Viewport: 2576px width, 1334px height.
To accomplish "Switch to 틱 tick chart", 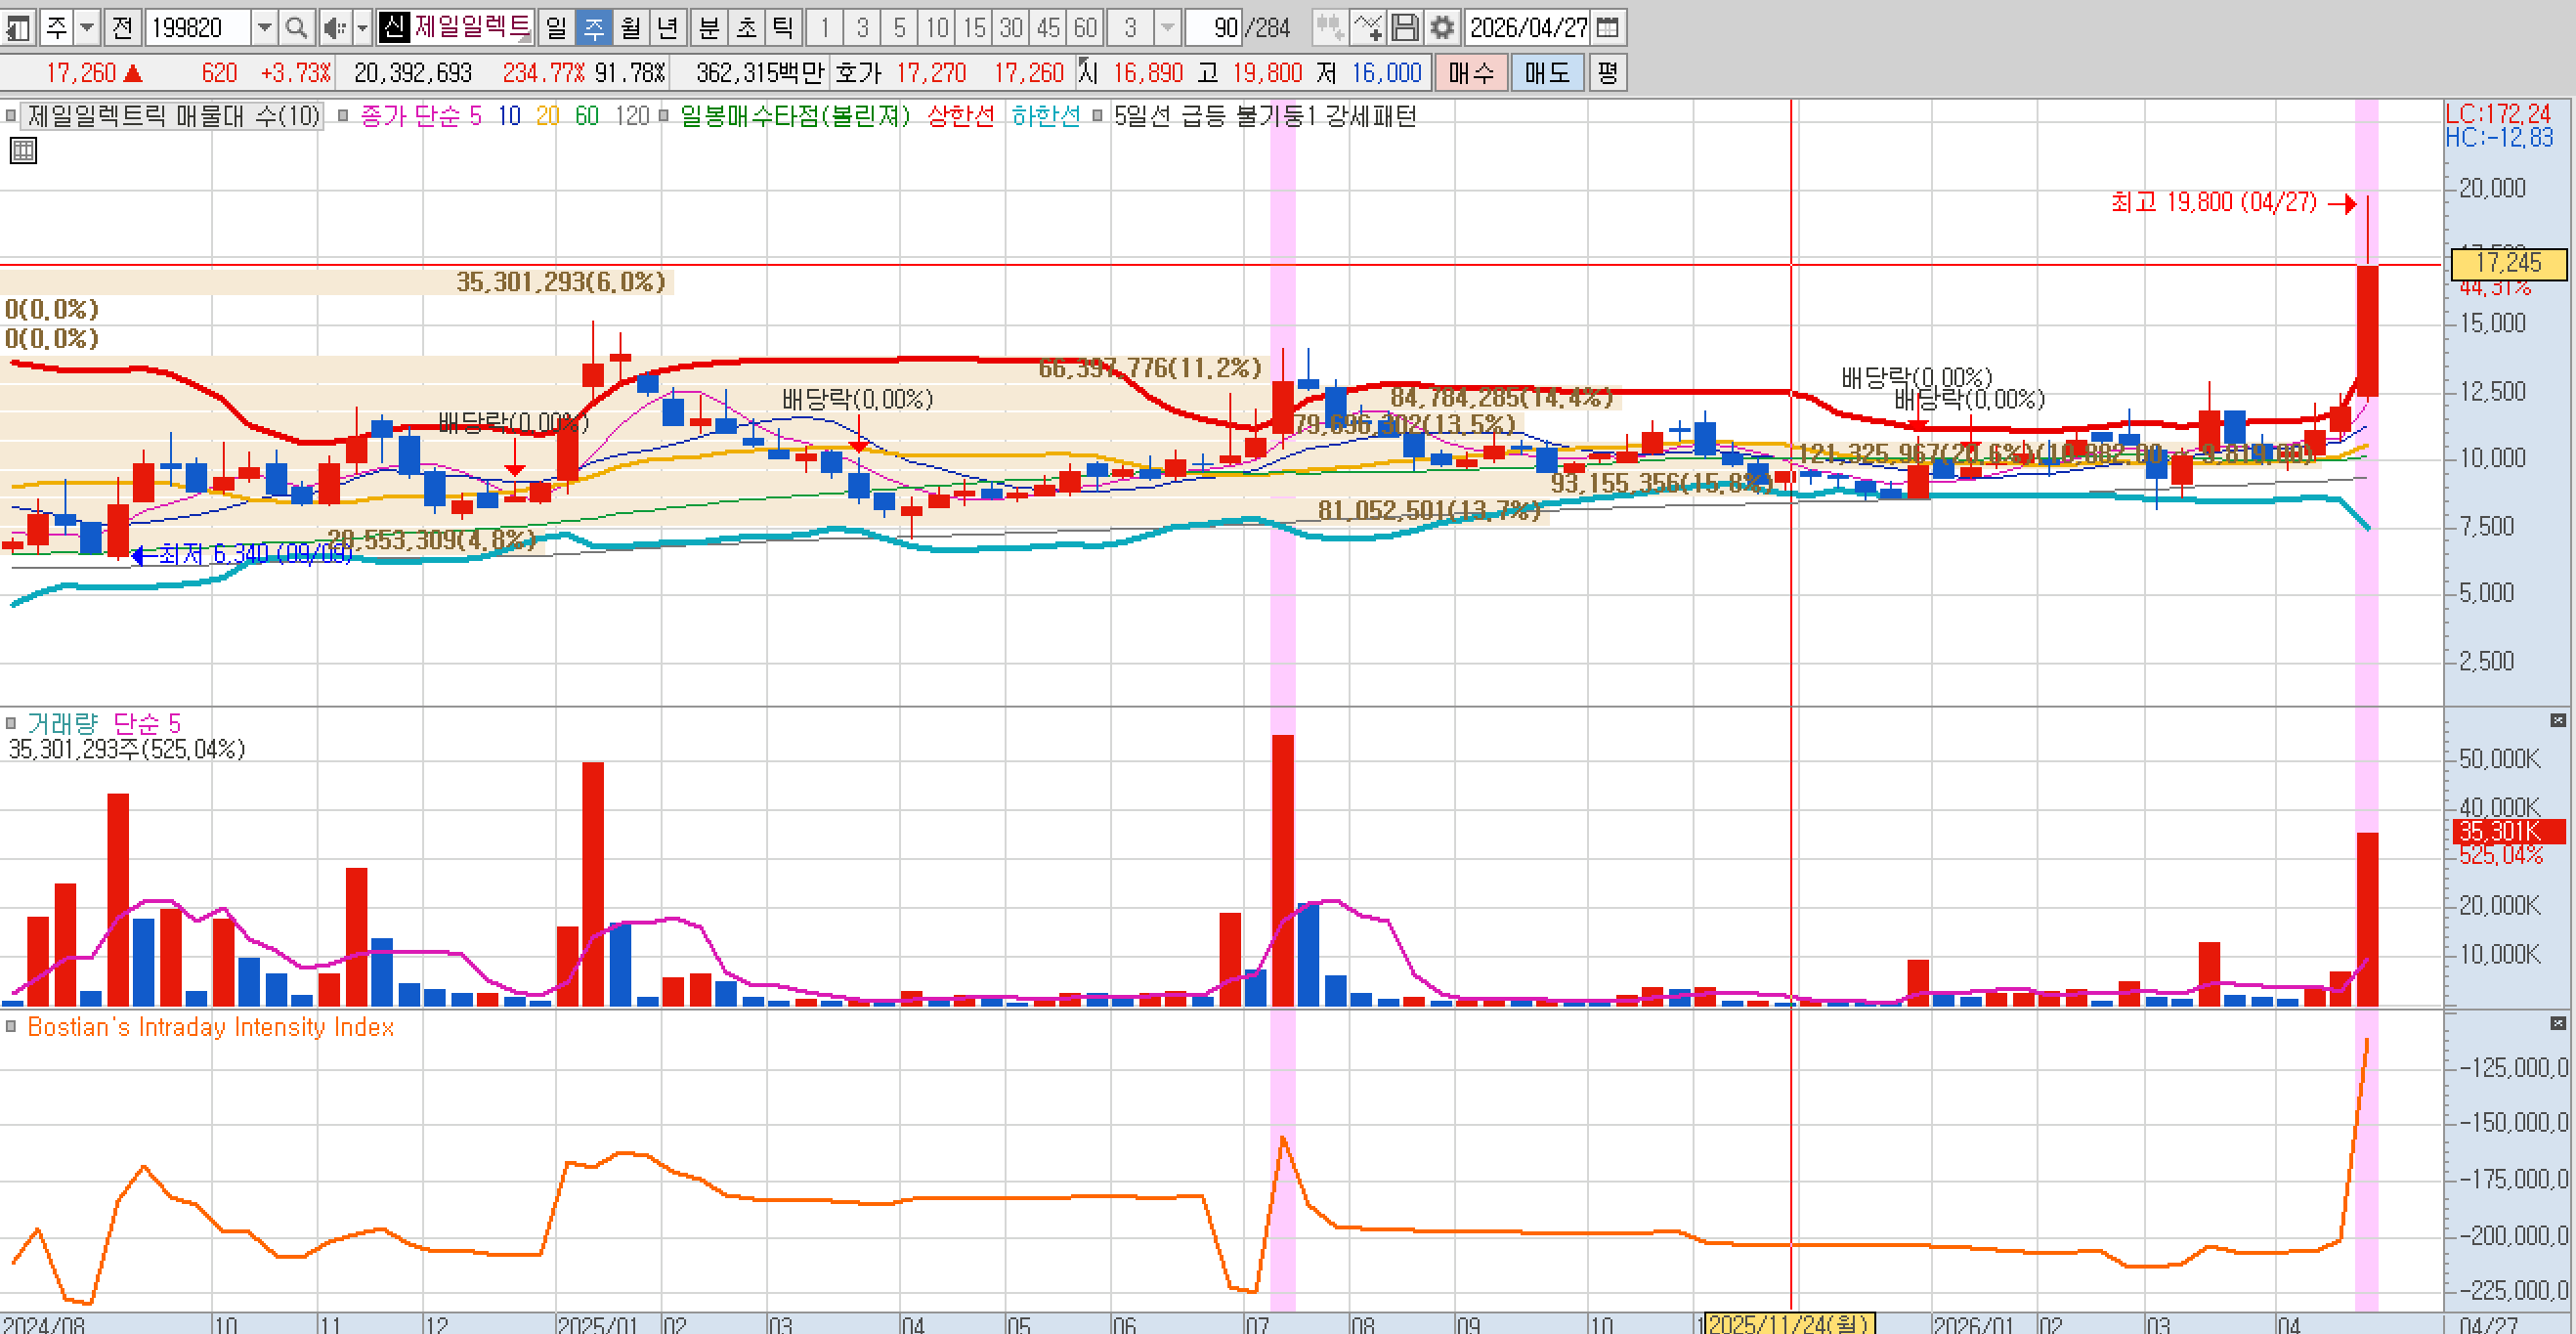I will (783, 28).
